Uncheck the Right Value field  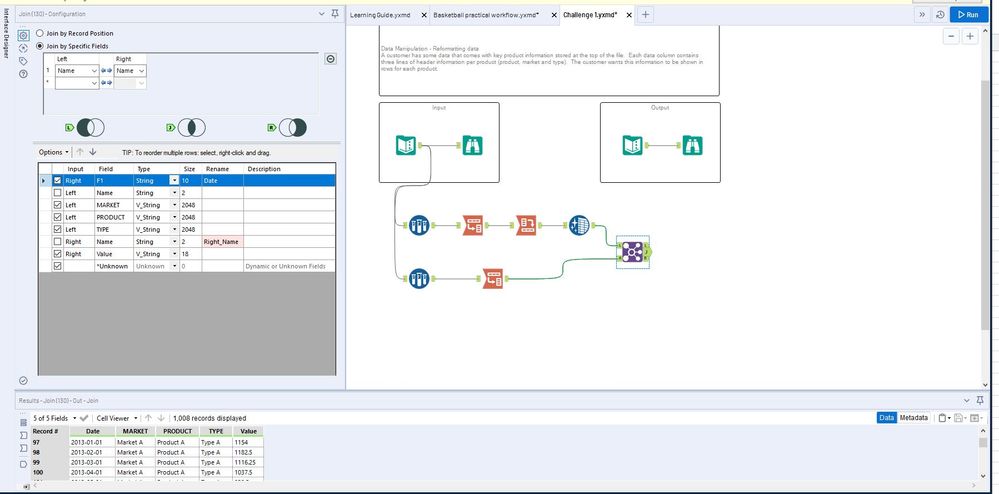pyautogui.click(x=57, y=254)
